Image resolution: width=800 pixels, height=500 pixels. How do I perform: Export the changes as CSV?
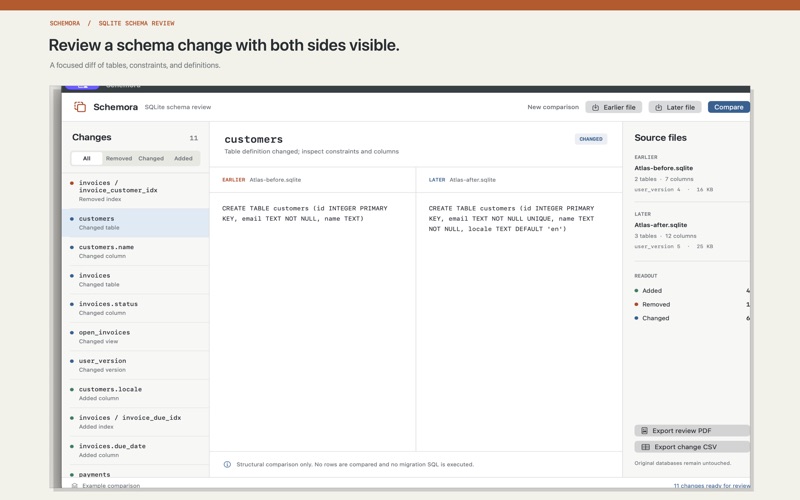692,447
